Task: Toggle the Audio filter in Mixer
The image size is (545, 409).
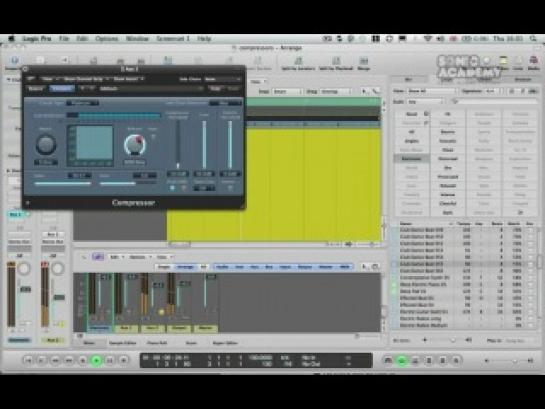Action: point(222,267)
